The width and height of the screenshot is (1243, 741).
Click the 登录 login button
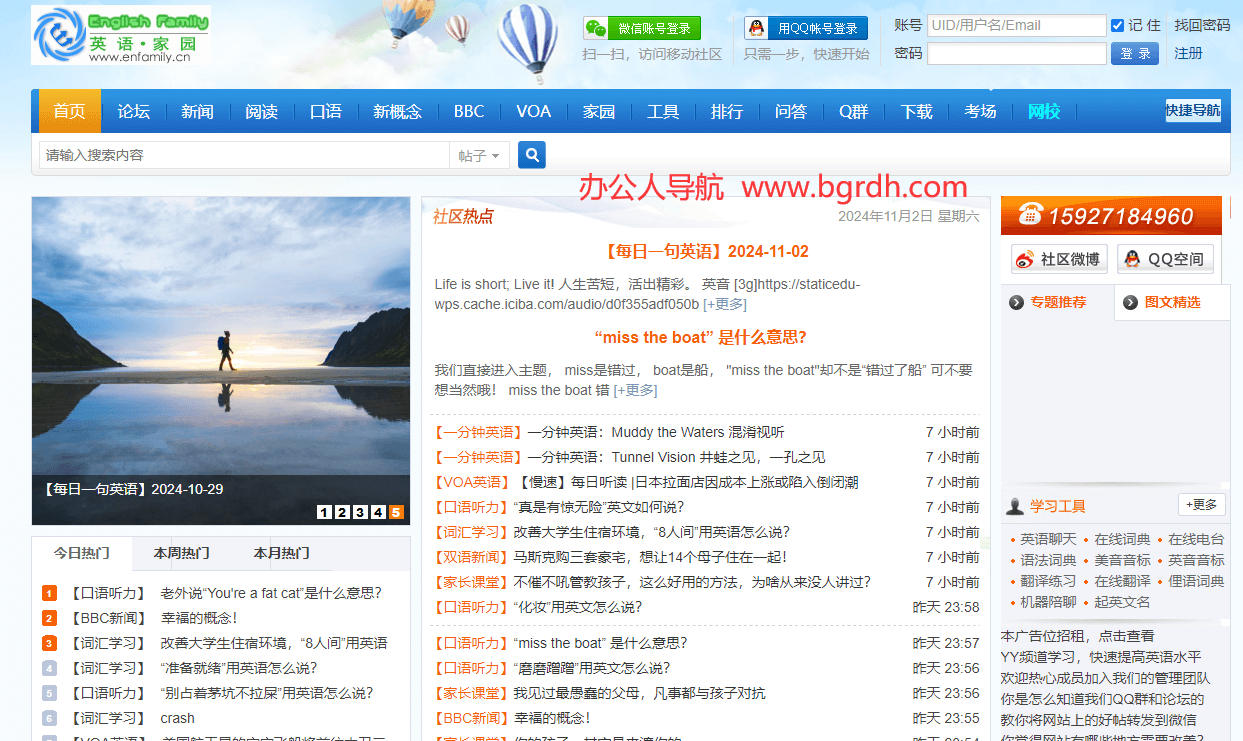[x=1134, y=54]
